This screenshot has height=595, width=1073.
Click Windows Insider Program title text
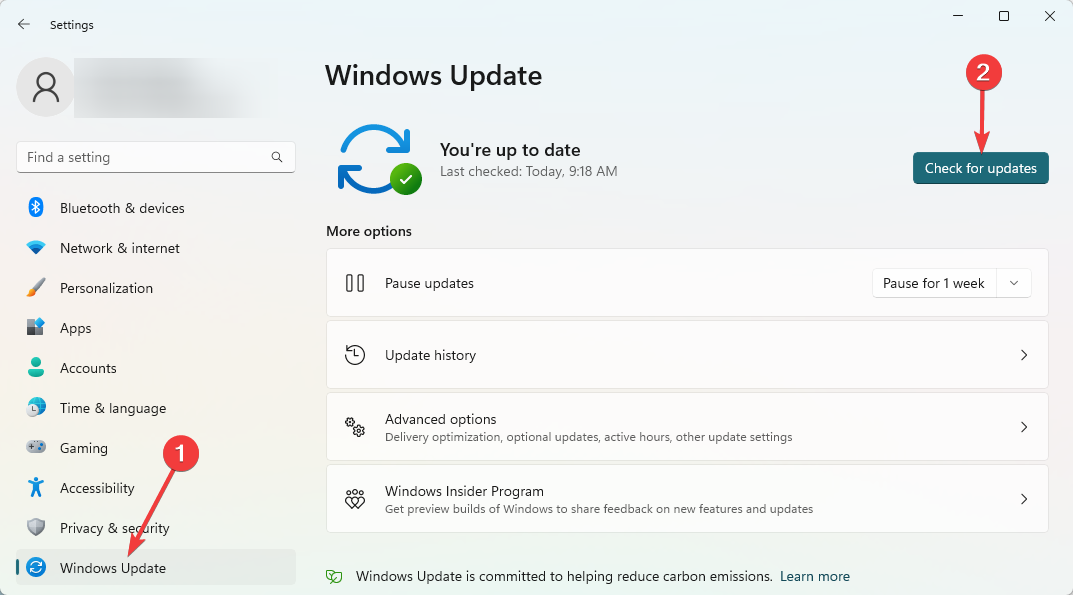[464, 491]
